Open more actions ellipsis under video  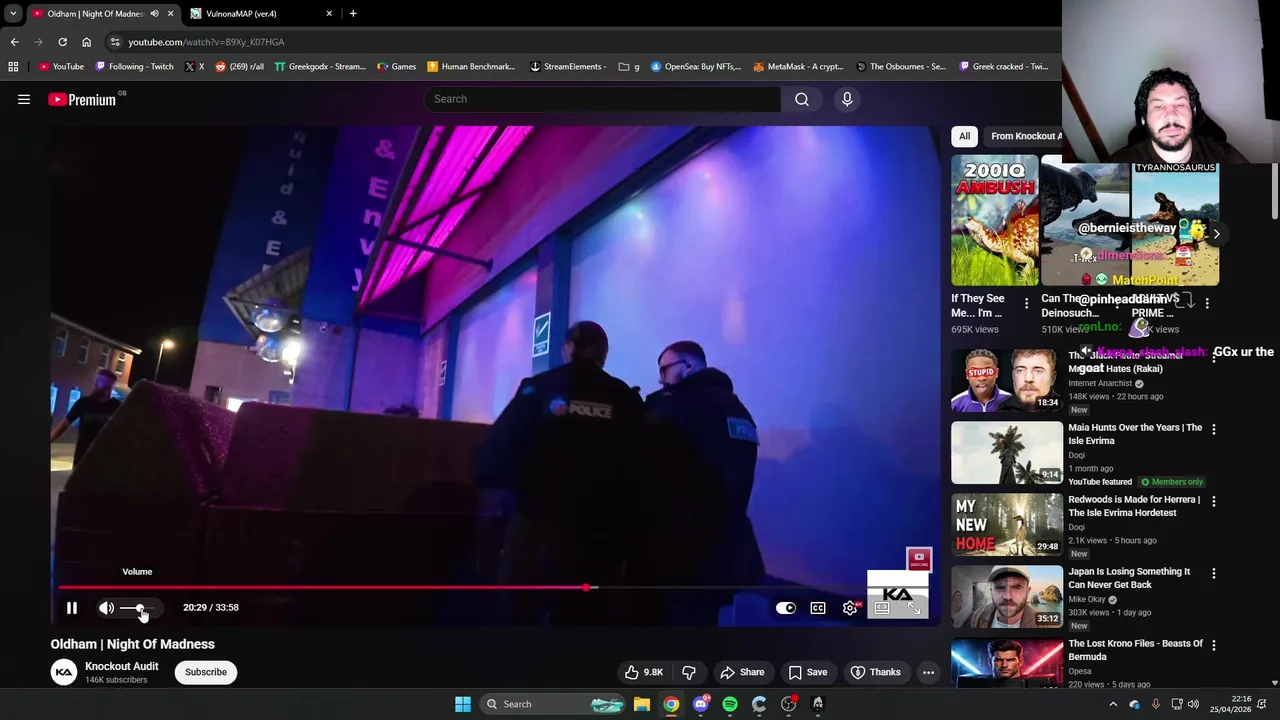pyautogui.click(x=928, y=672)
